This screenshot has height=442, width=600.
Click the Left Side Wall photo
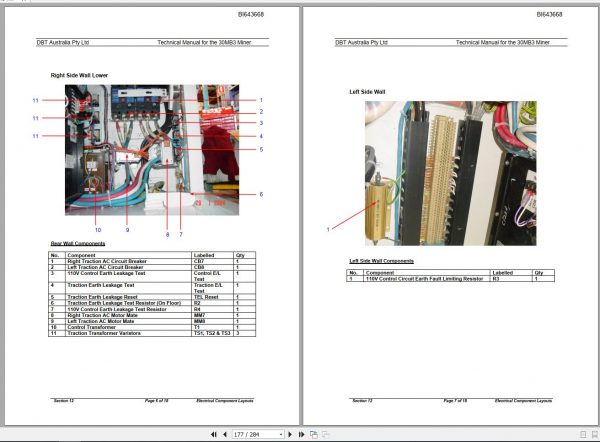pyautogui.click(x=450, y=173)
